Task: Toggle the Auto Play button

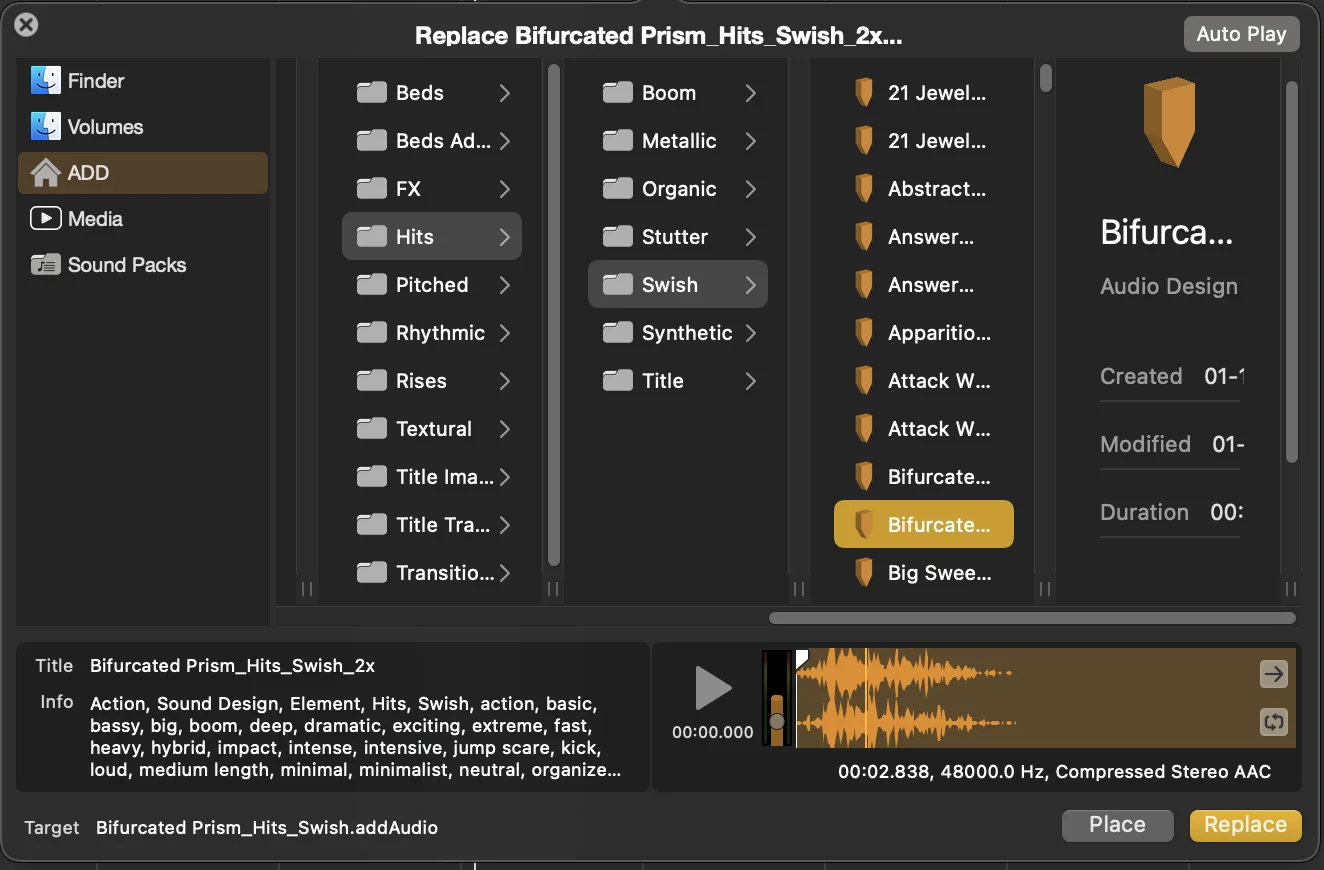Action: (1241, 34)
